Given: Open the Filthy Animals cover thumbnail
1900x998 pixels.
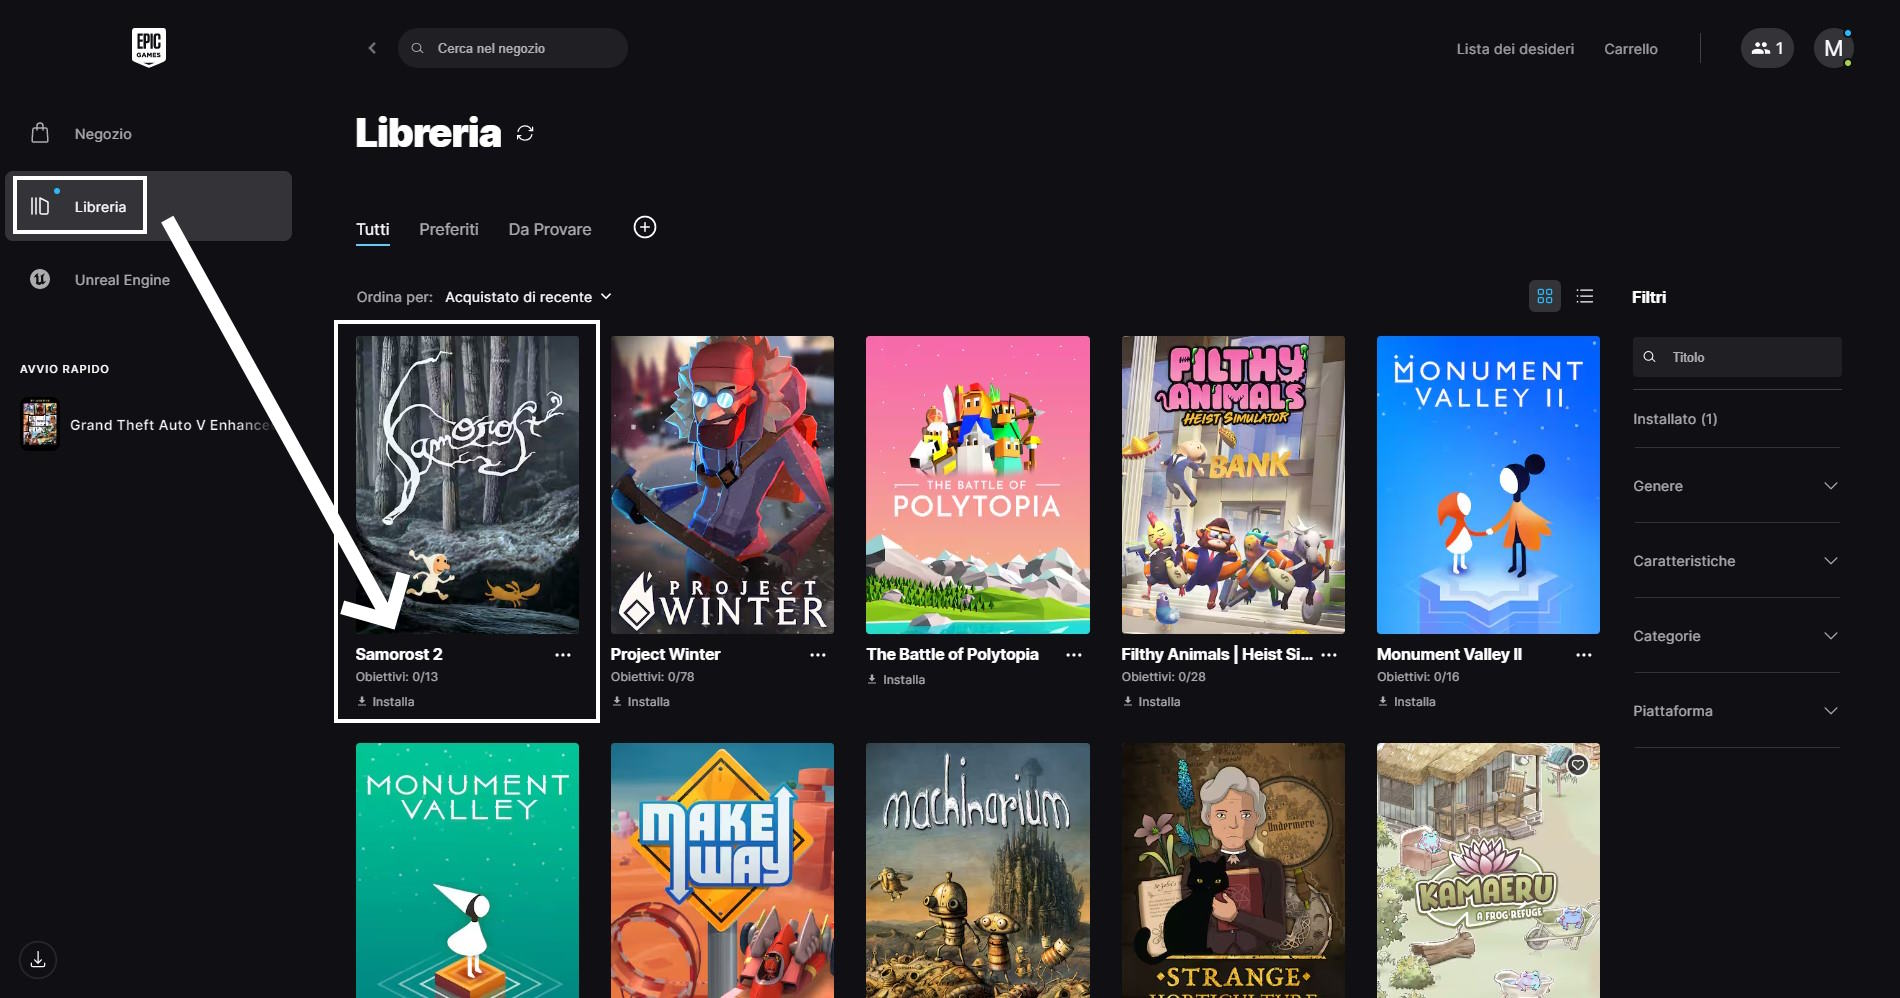Looking at the screenshot, I should tap(1233, 485).
